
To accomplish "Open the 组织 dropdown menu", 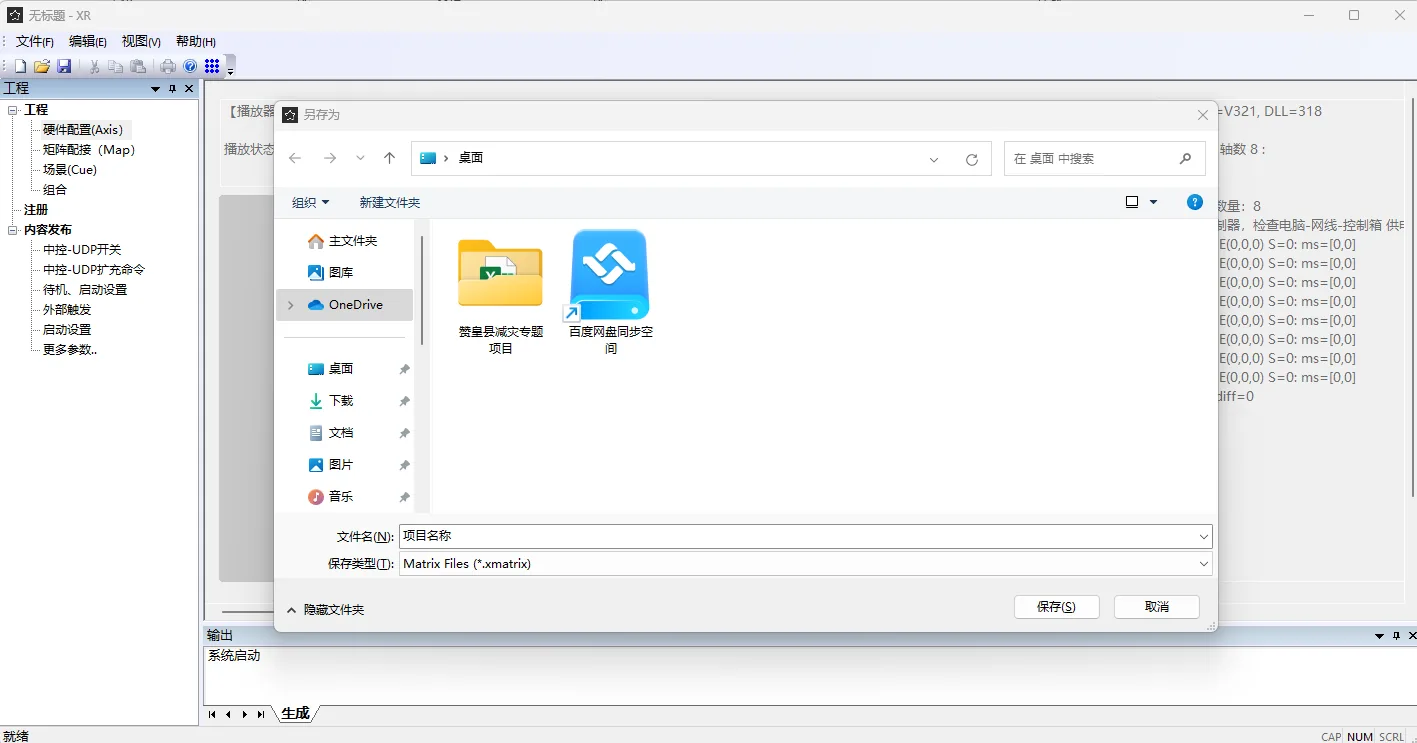I will click(310, 202).
